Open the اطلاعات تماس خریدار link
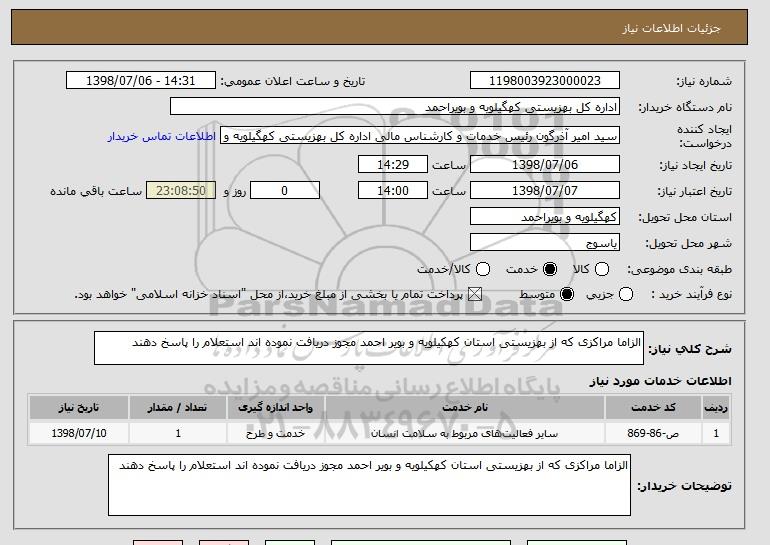The width and height of the screenshot is (770, 545). [x=162, y=136]
